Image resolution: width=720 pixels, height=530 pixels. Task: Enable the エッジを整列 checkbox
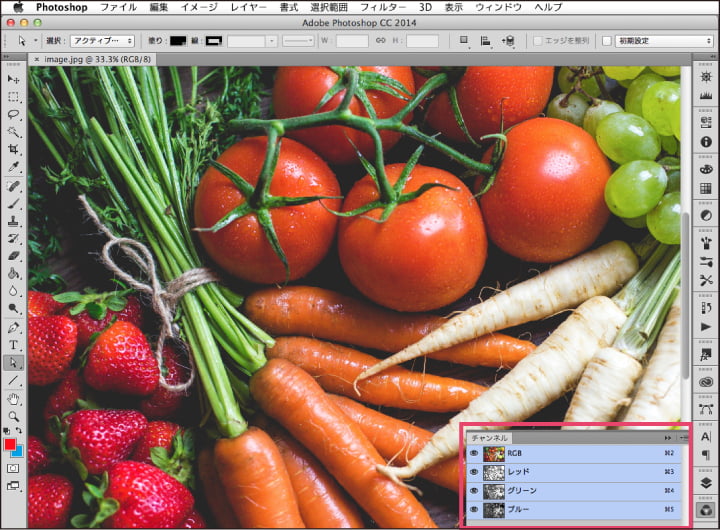(x=538, y=41)
